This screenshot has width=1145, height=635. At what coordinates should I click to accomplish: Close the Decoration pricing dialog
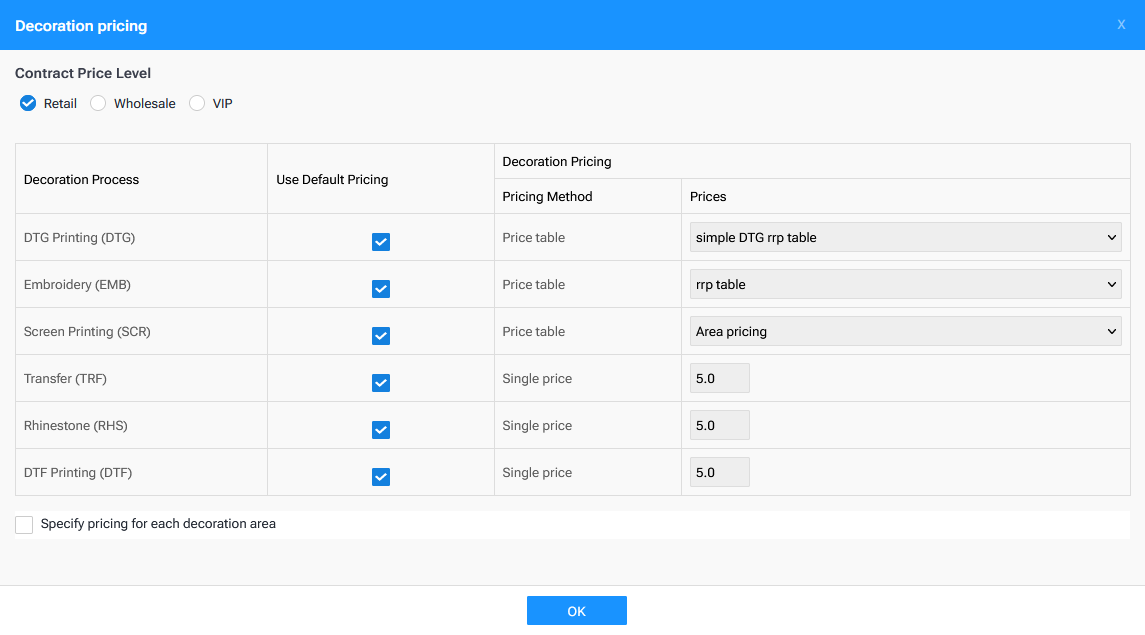click(1121, 24)
